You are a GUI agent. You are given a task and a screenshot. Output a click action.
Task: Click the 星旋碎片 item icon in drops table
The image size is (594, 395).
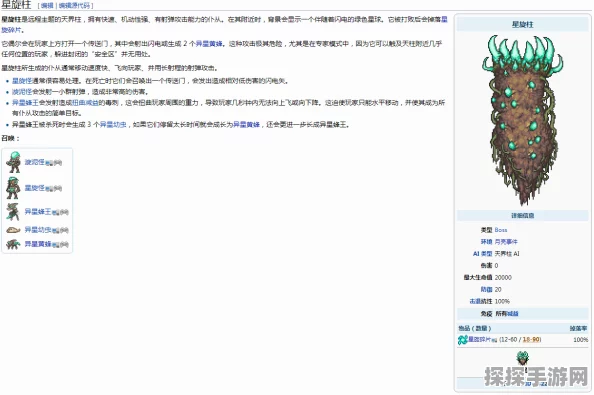tap(462, 340)
